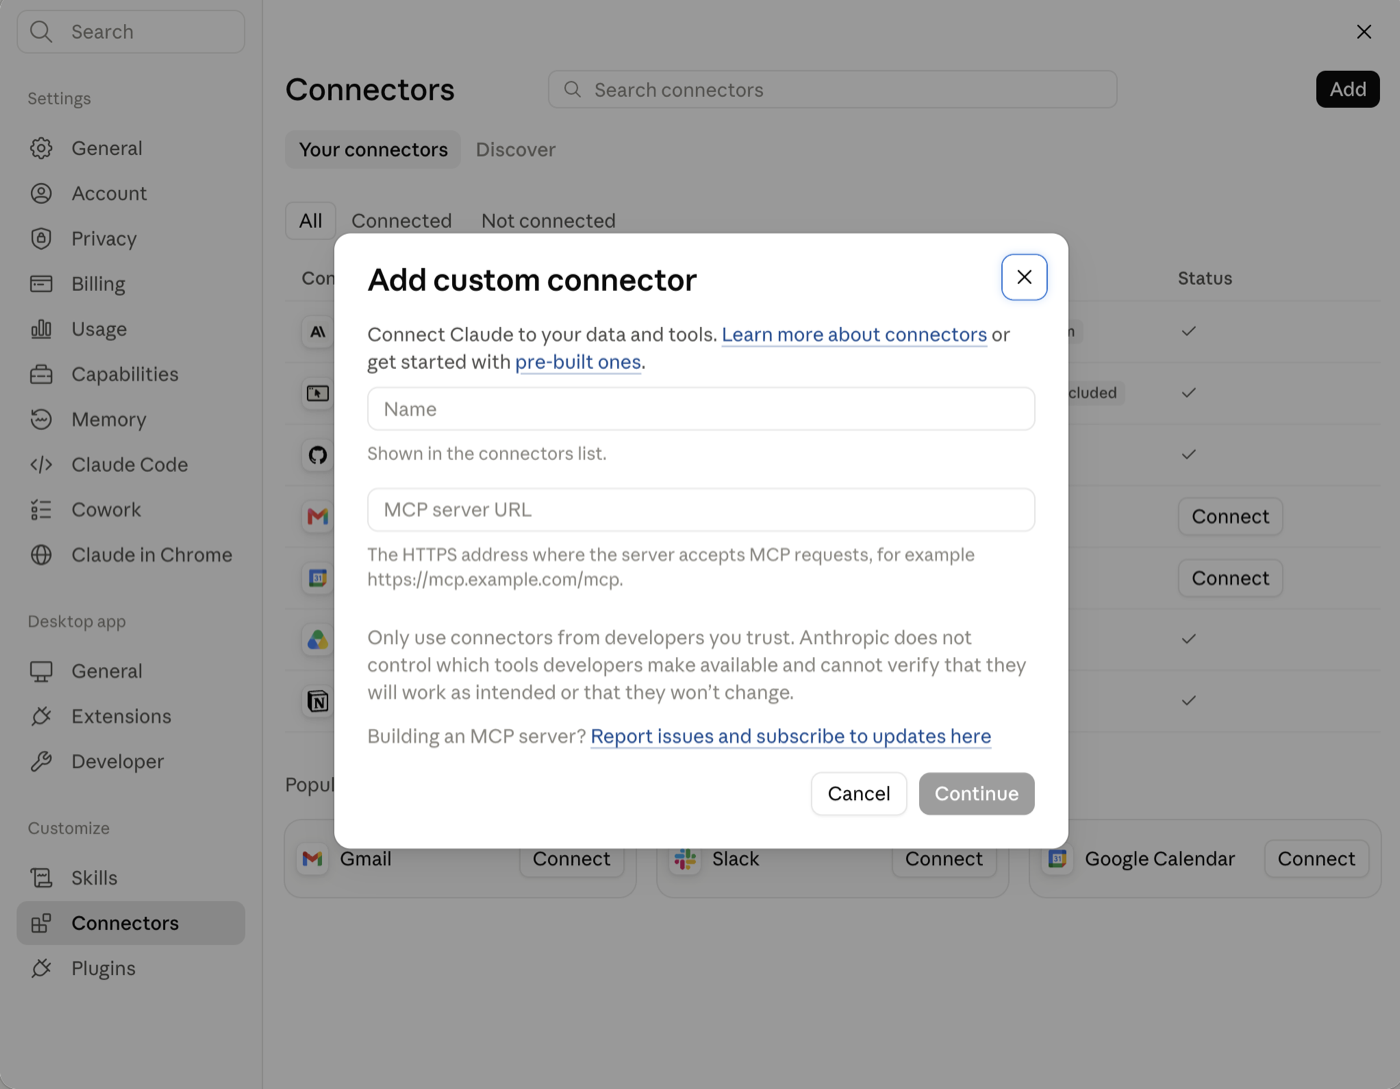Connect Slack from the Popular cards
Image resolution: width=1400 pixels, height=1089 pixels.
[x=943, y=859]
